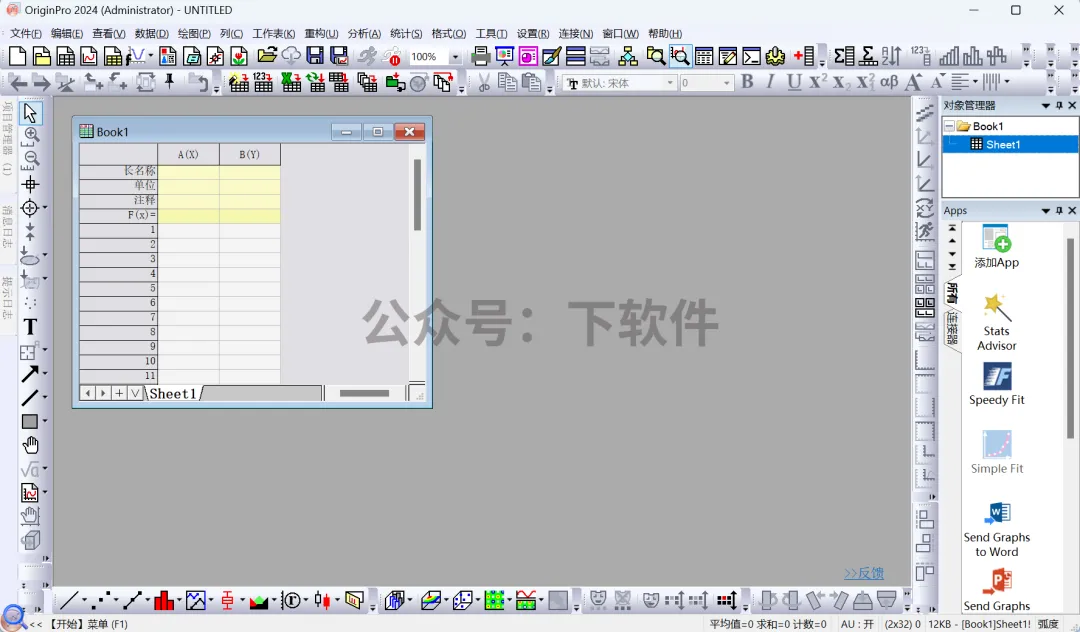1080x632 pixels.
Task: Select the Sheet1 tab in Book1
Action: coord(173,393)
